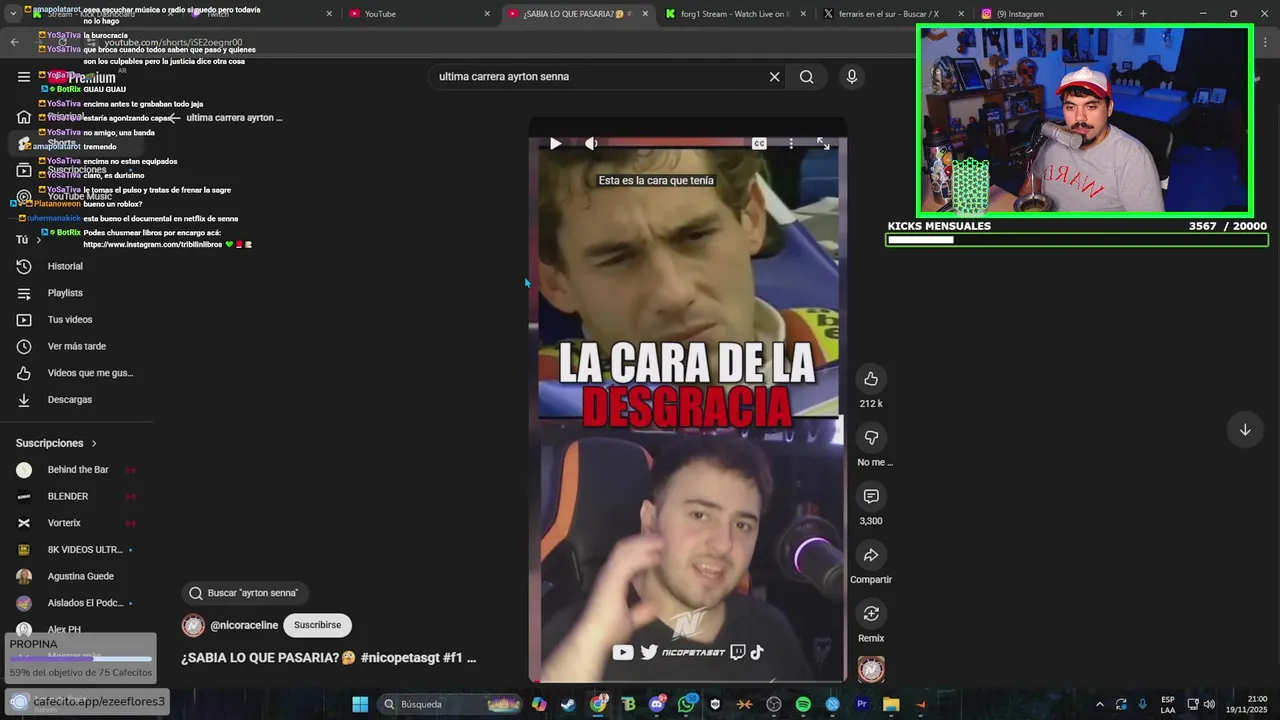Open the tab search dropdown chevron
The height and width of the screenshot is (720, 1280).
tap(12, 14)
